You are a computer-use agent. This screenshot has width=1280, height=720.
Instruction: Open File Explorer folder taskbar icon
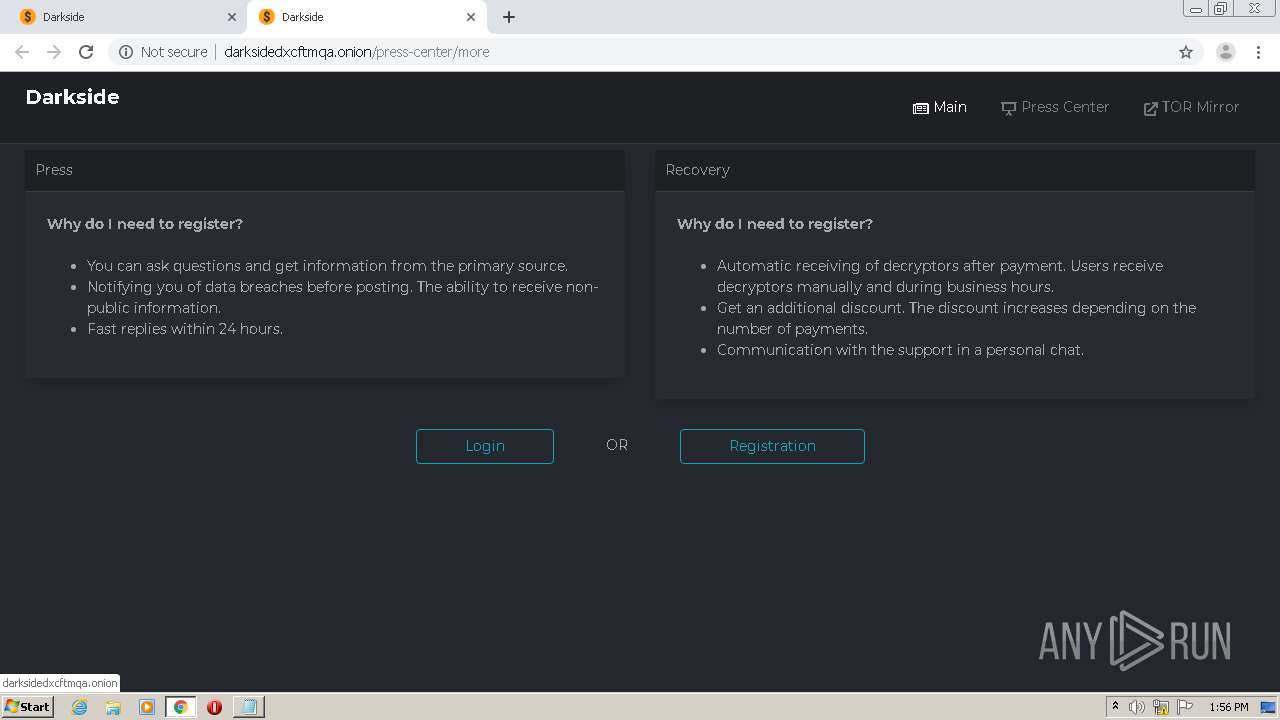[x=113, y=707]
